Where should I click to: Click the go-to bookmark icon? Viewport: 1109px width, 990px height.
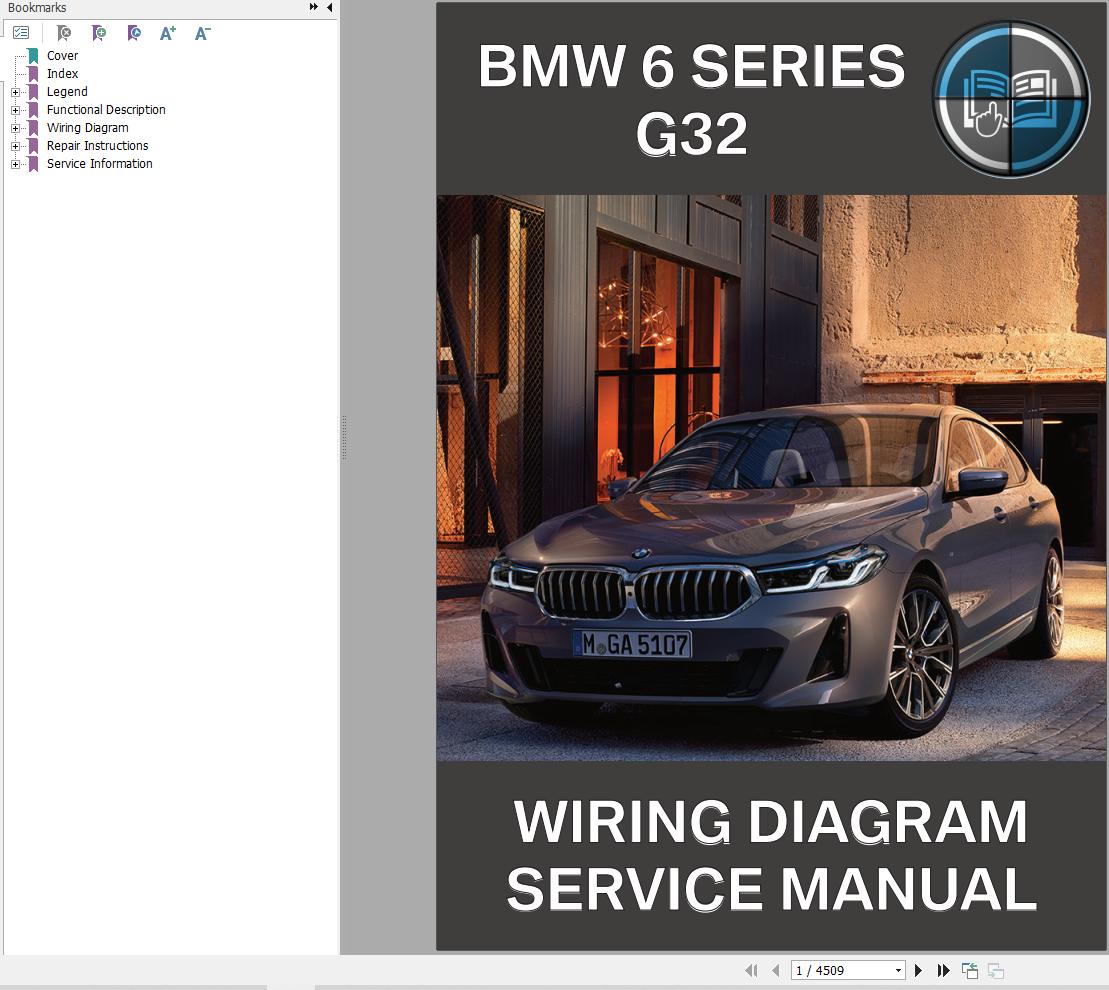pyautogui.click(x=133, y=33)
